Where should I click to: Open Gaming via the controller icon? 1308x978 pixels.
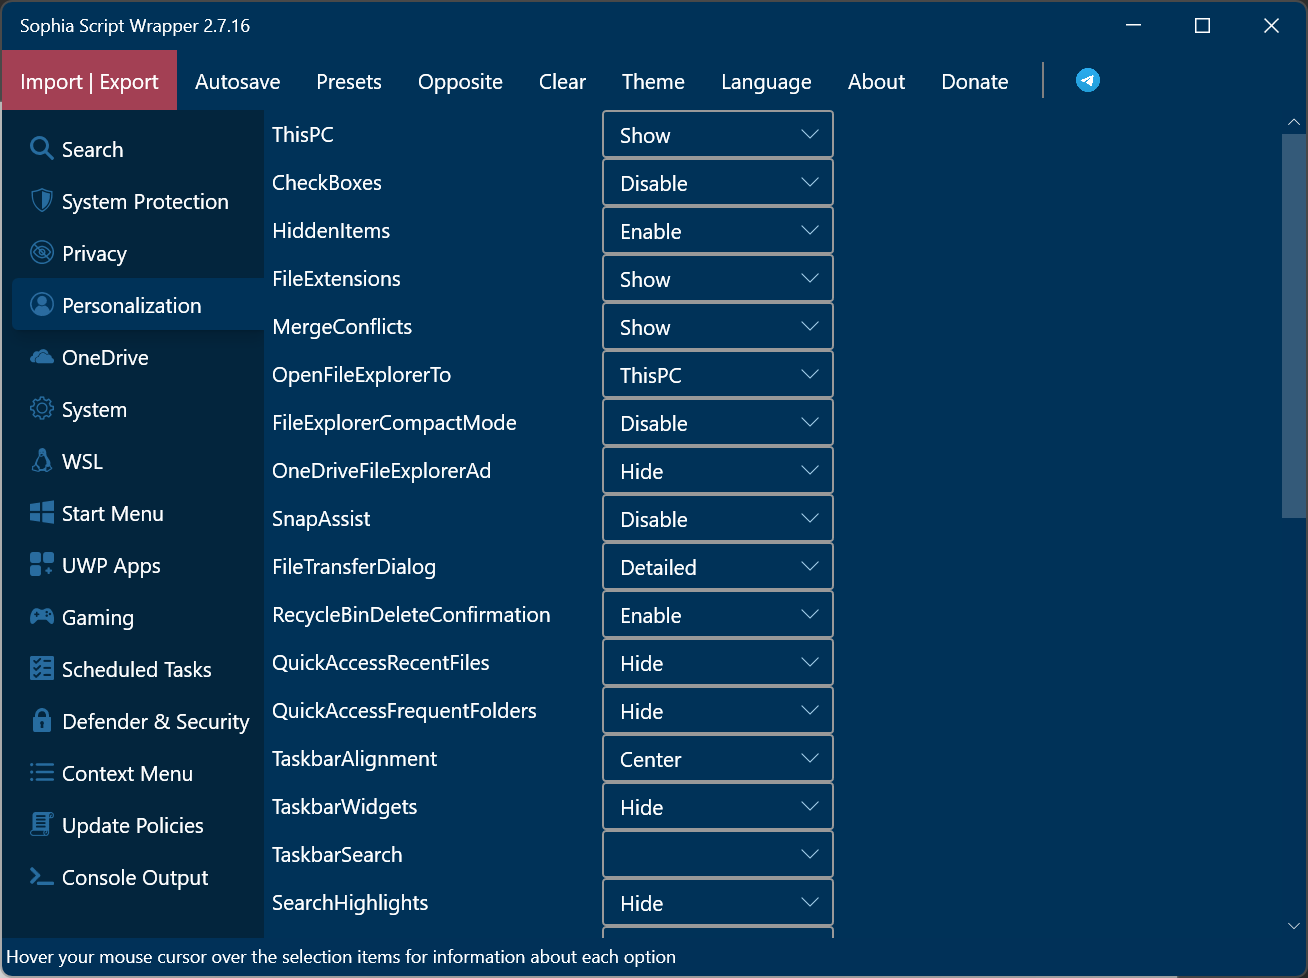click(41, 617)
